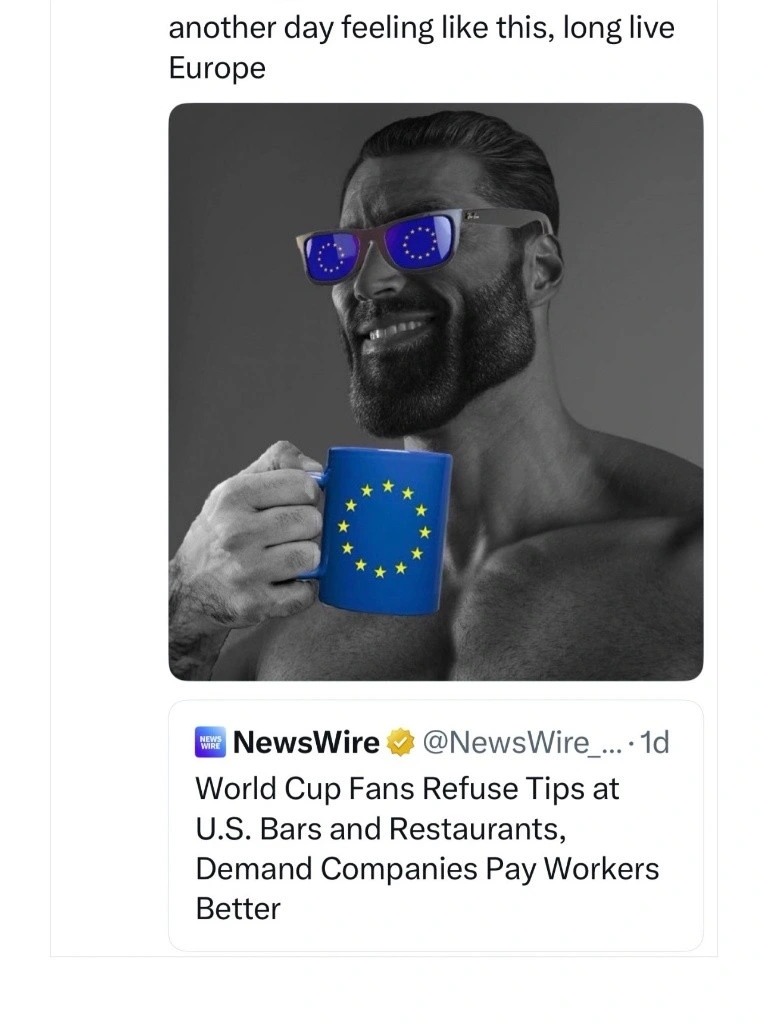Click the left EU-flag sunglasses lens
768x1024 pixels.
pyautogui.click(x=334, y=256)
